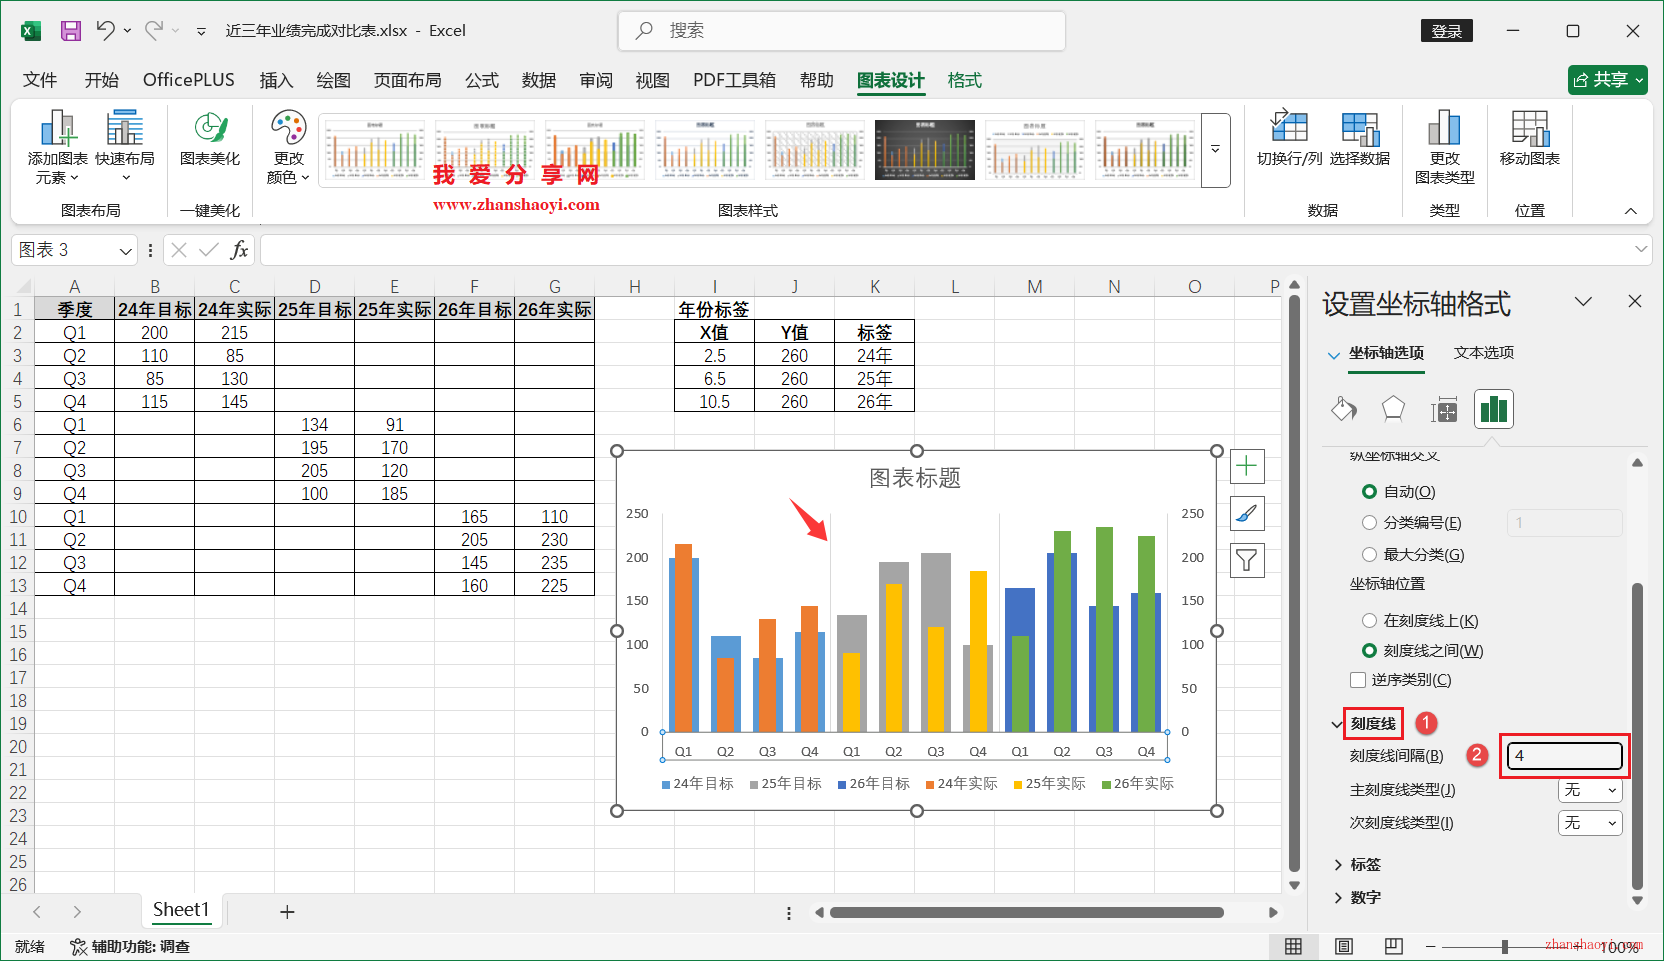Expand the 标签 section
Viewport: 1664px width, 961px height.
click(1338, 865)
